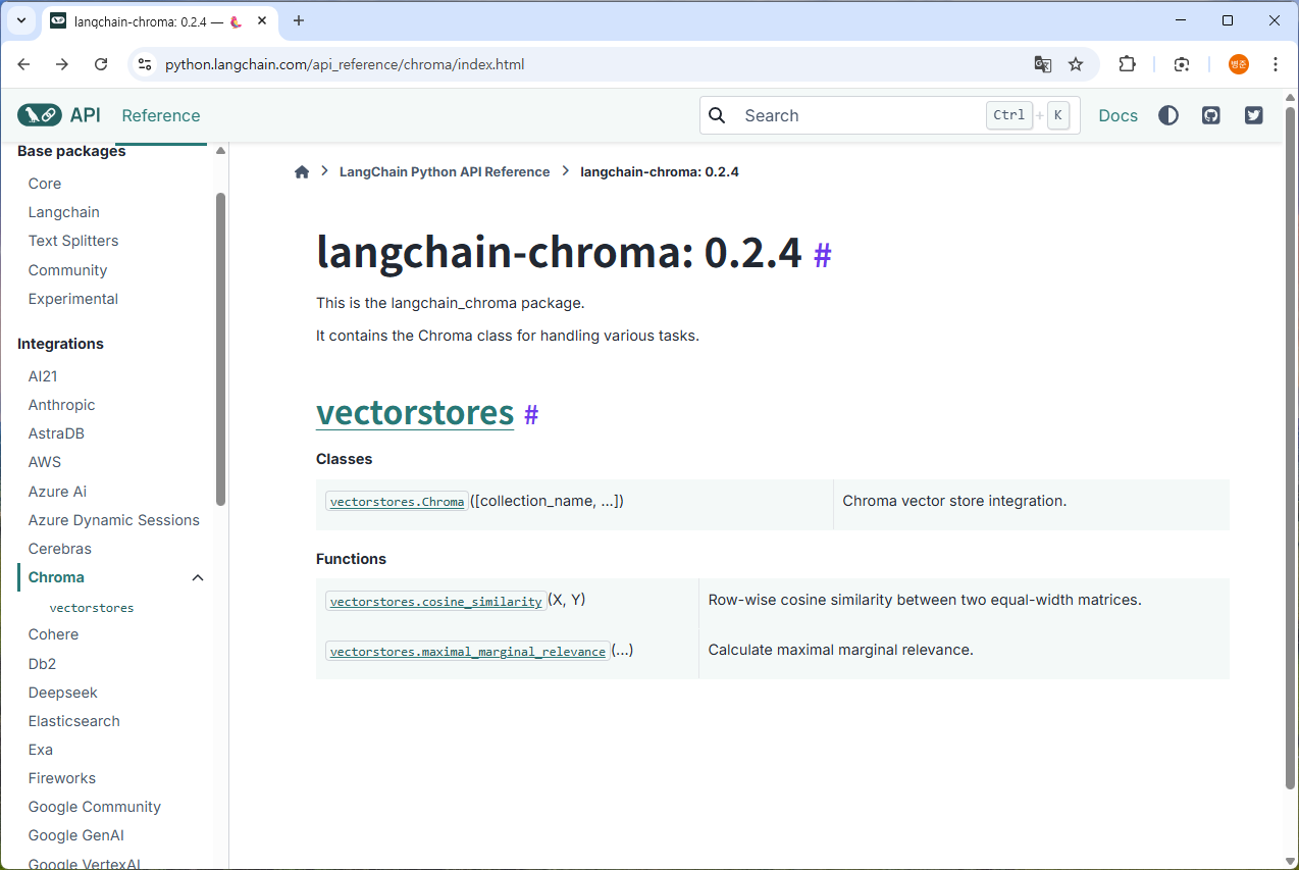
Task: Open the tab search dropdown arrow
Action: [x=21, y=20]
